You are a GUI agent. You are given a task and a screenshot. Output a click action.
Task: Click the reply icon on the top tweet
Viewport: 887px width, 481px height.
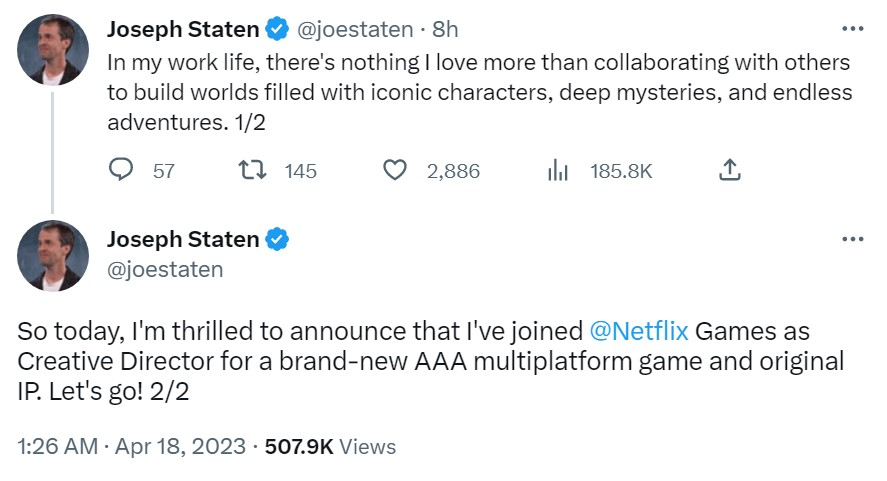pyautogui.click(x=121, y=171)
